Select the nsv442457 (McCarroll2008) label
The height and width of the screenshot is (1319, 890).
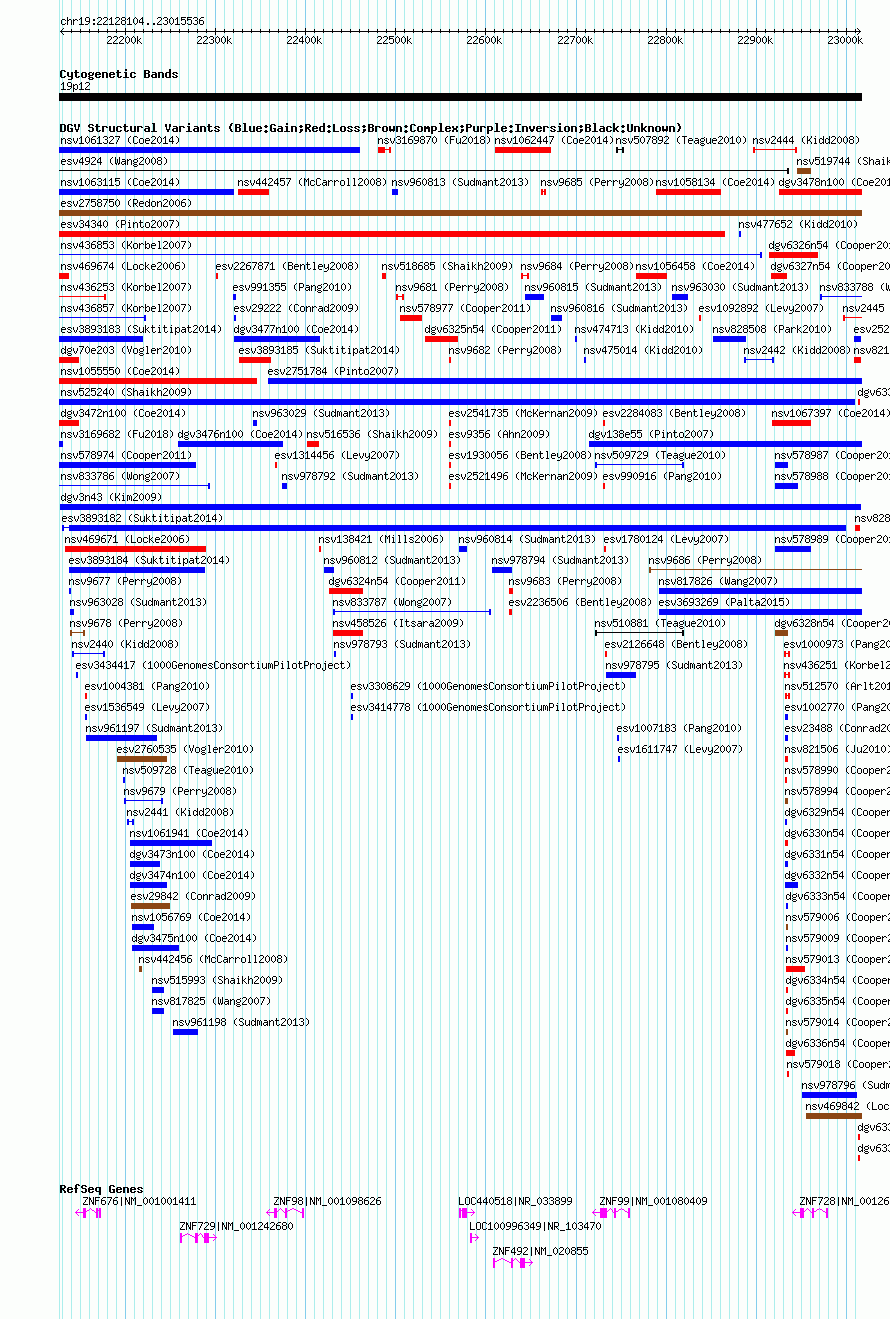[312, 182]
